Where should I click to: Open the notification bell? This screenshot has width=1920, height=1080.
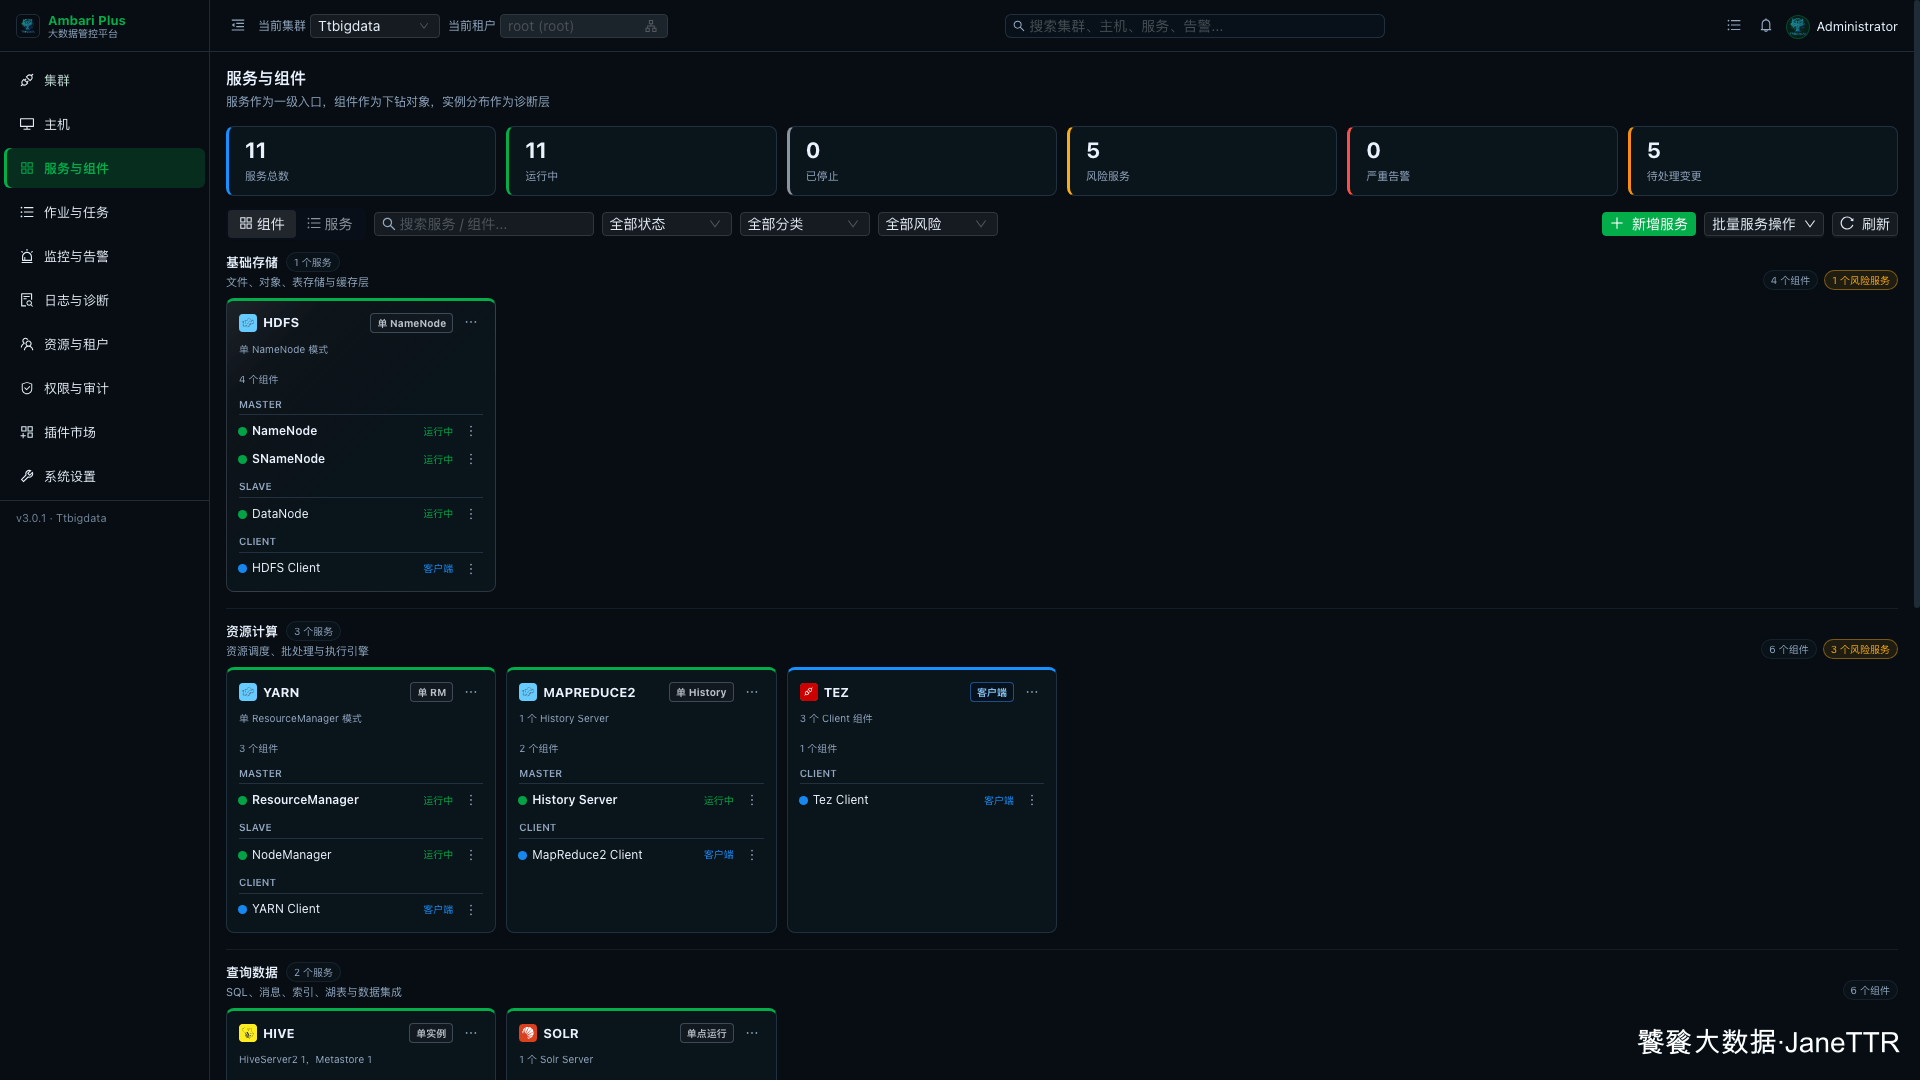tap(1766, 26)
